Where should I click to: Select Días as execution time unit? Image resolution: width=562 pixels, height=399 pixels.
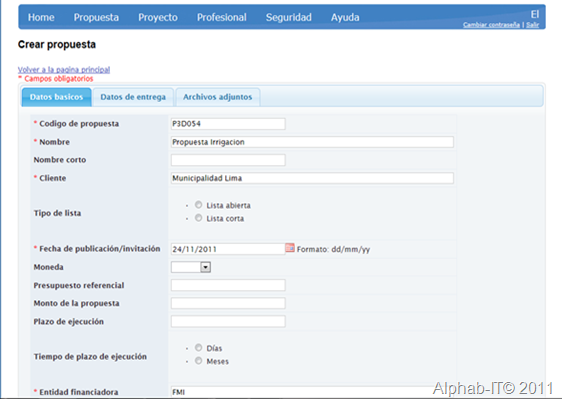coord(199,347)
